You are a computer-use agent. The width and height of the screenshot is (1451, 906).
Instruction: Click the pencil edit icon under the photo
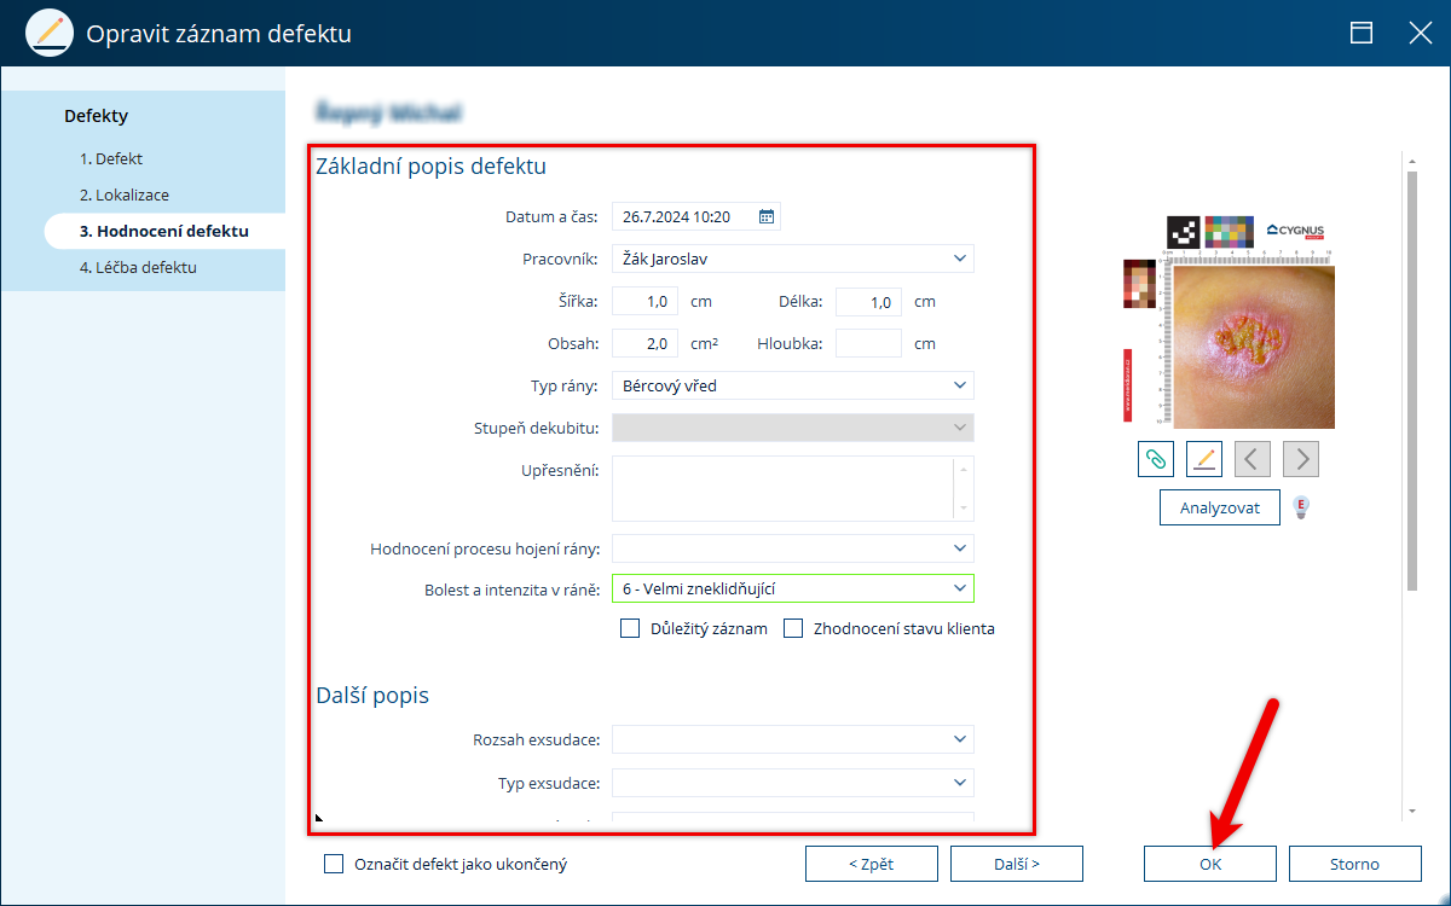[1204, 459]
